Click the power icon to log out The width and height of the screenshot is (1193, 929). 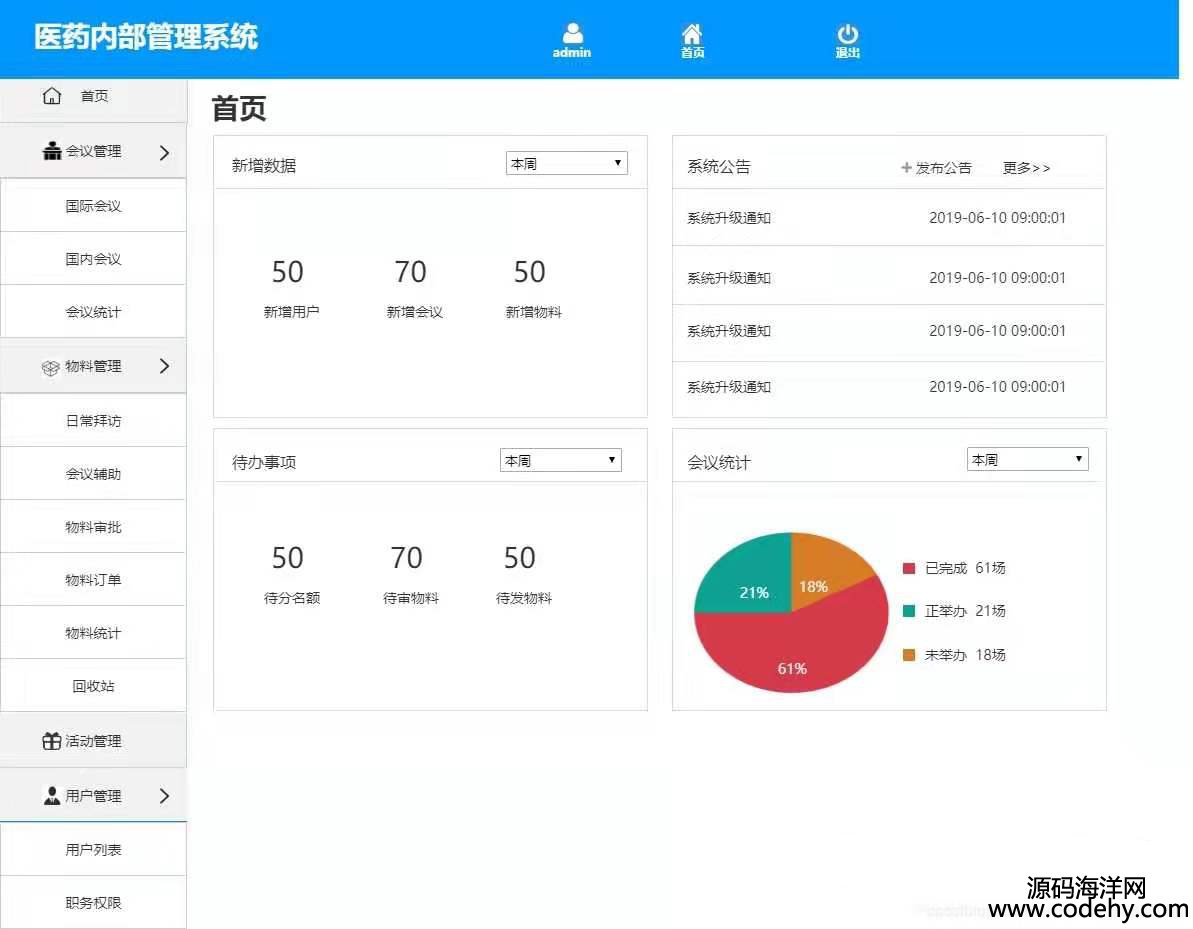848,34
